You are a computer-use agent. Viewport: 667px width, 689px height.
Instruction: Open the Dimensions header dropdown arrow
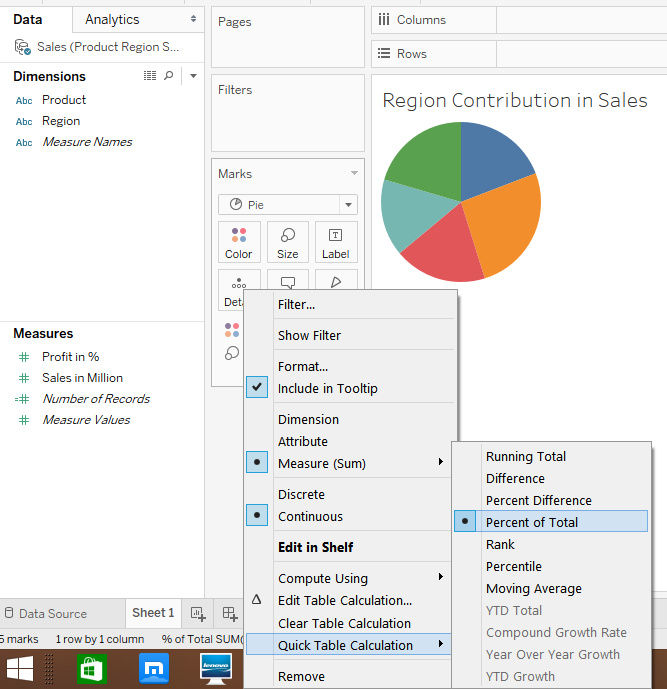point(193,76)
